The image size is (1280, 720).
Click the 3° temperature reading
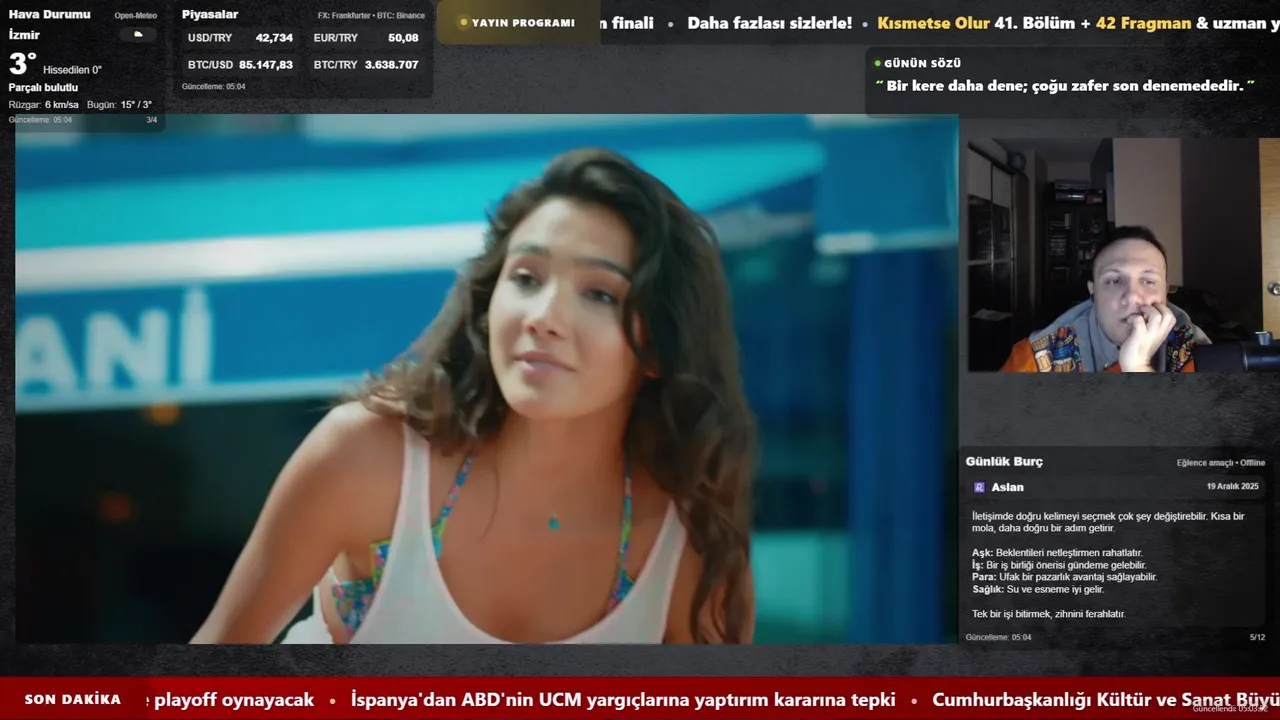[x=23, y=64]
